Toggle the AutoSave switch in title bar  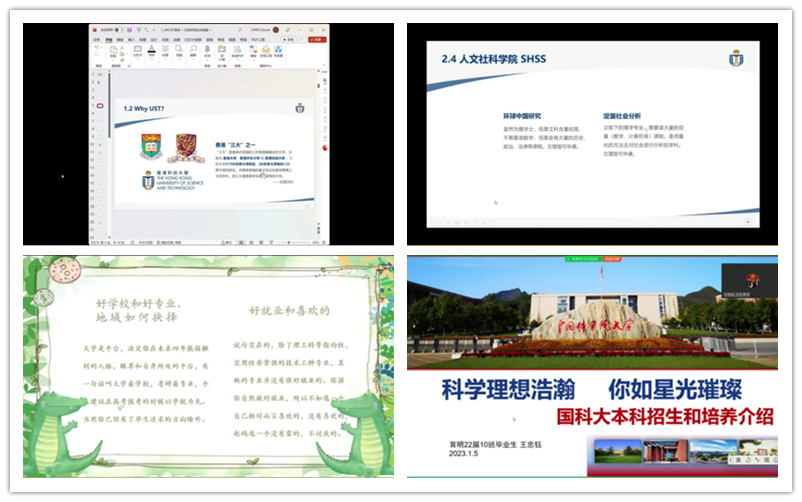pos(117,30)
